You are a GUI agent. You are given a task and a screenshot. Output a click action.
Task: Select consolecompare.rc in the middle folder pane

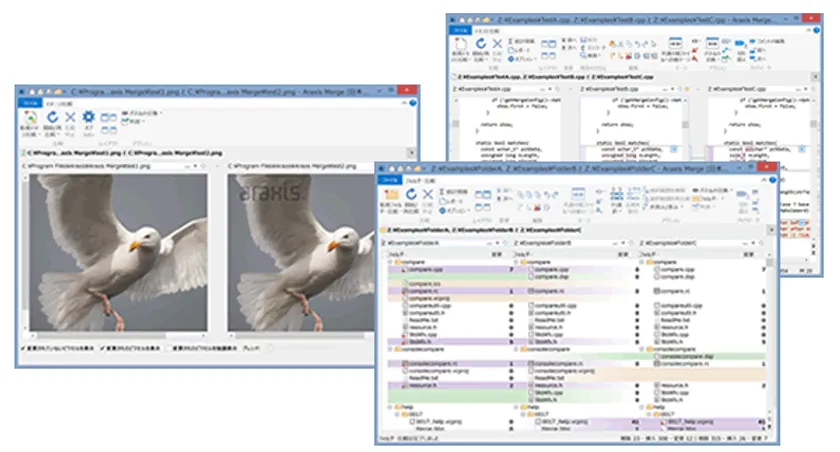pyautogui.click(x=555, y=363)
